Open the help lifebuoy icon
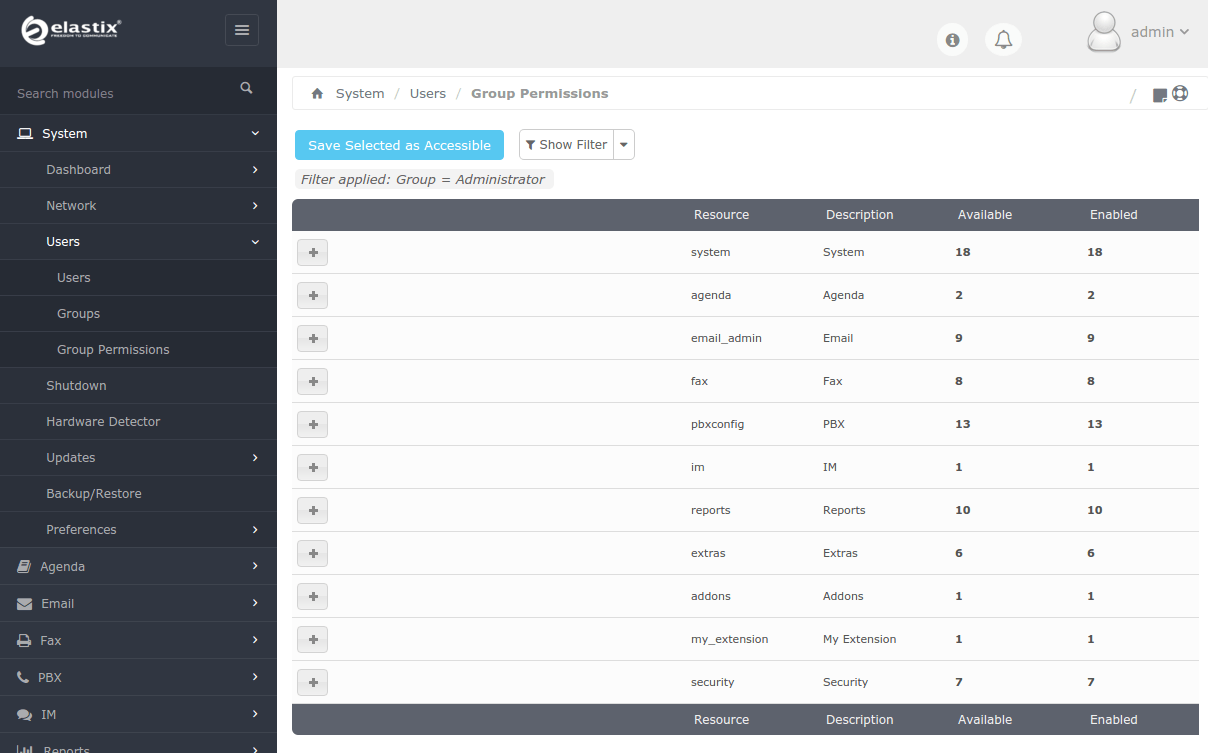The height and width of the screenshot is (753, 1208). click(1180, 94)
